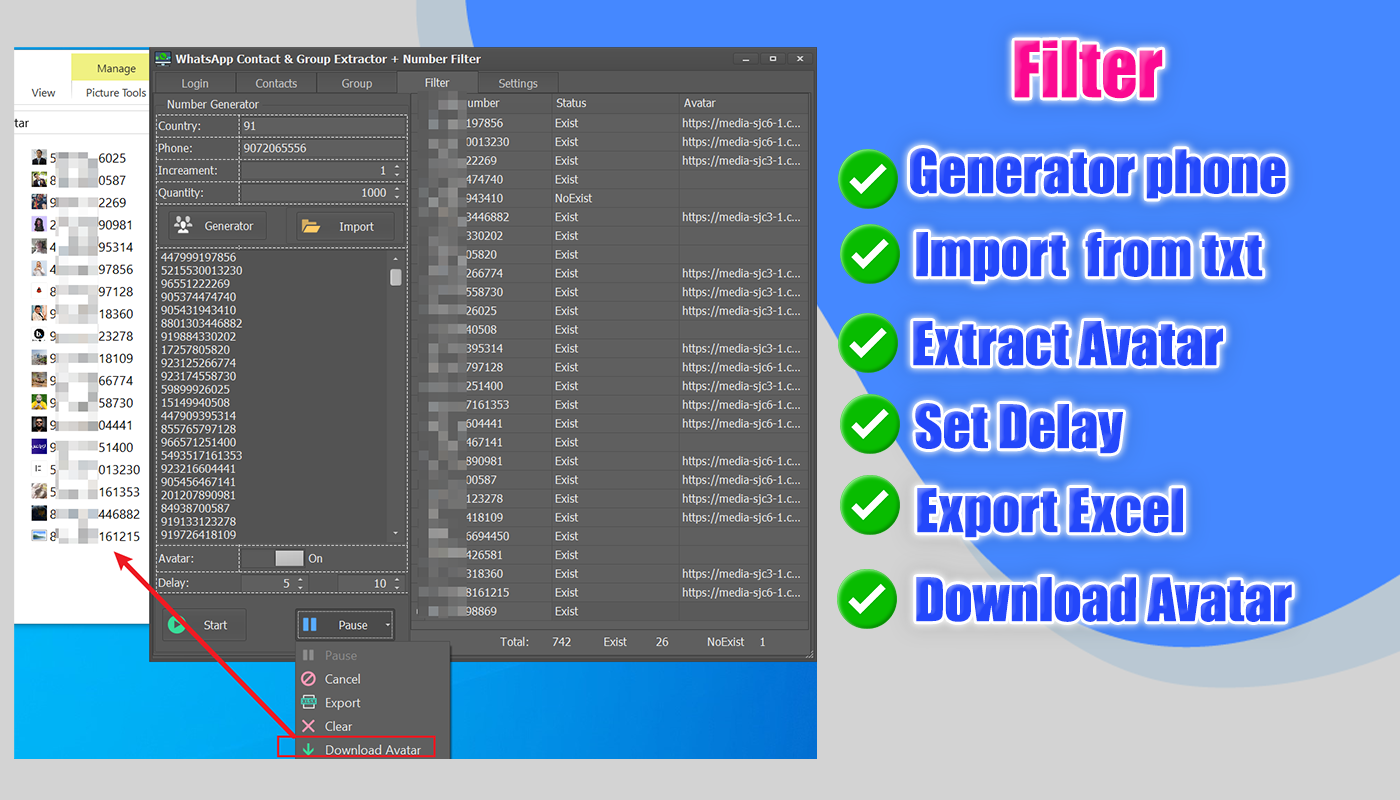Select the Explorer file ending 23278
Image resolution: width=1400 pixels, height=800 pixels.
(82, 336)
